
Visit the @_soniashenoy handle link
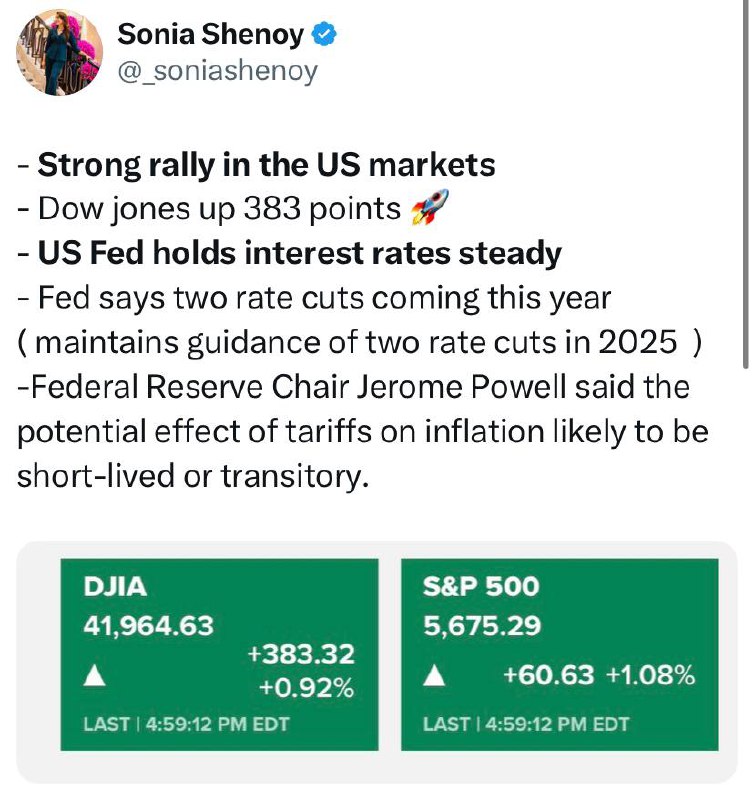(217, 71)
